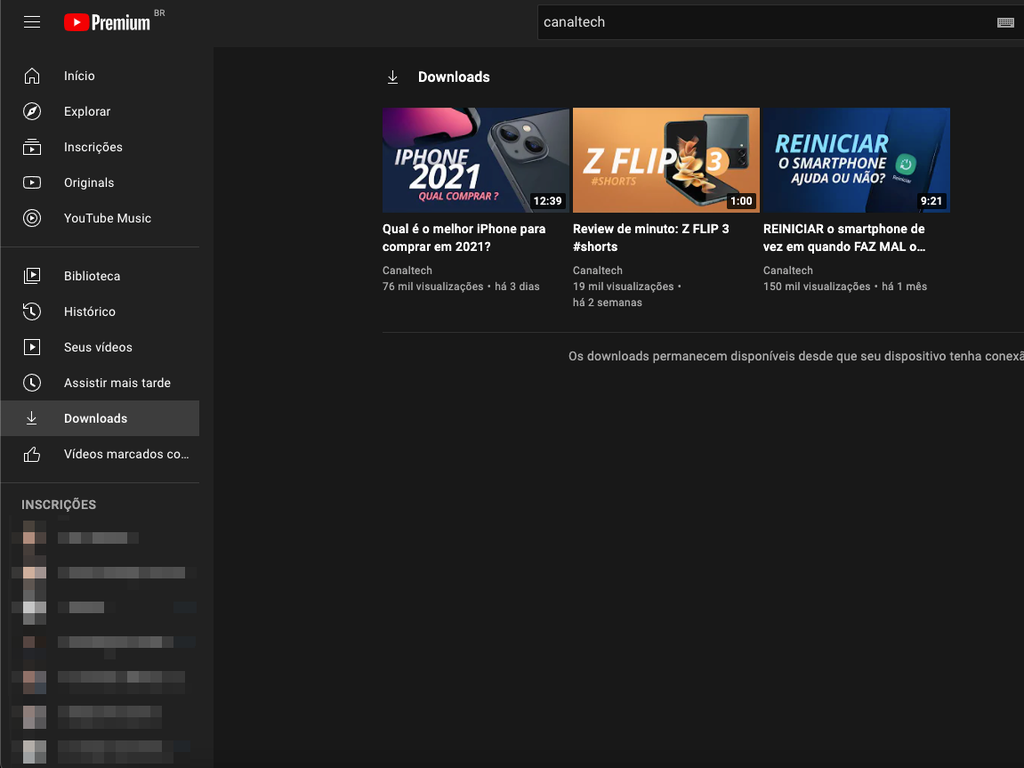Click the Histórico clock icon
The height and width of the screenshot is (768, 1024).
(x=32, y=312)
